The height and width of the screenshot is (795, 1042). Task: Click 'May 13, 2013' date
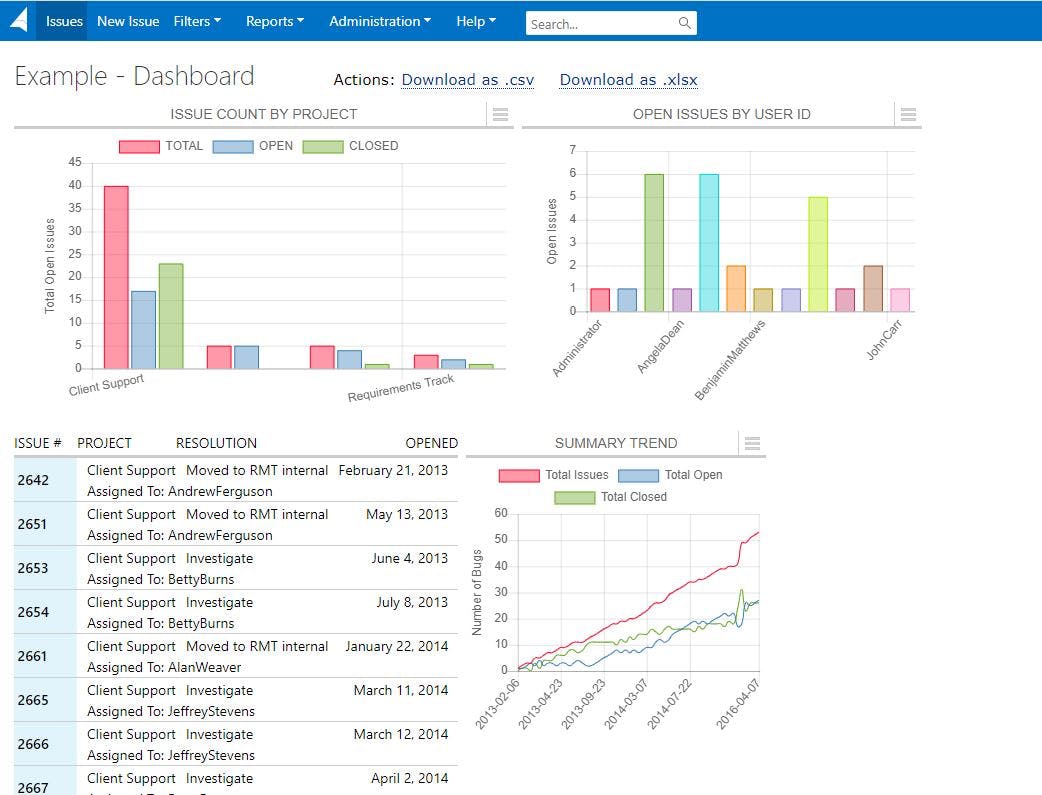coord(407,514)
